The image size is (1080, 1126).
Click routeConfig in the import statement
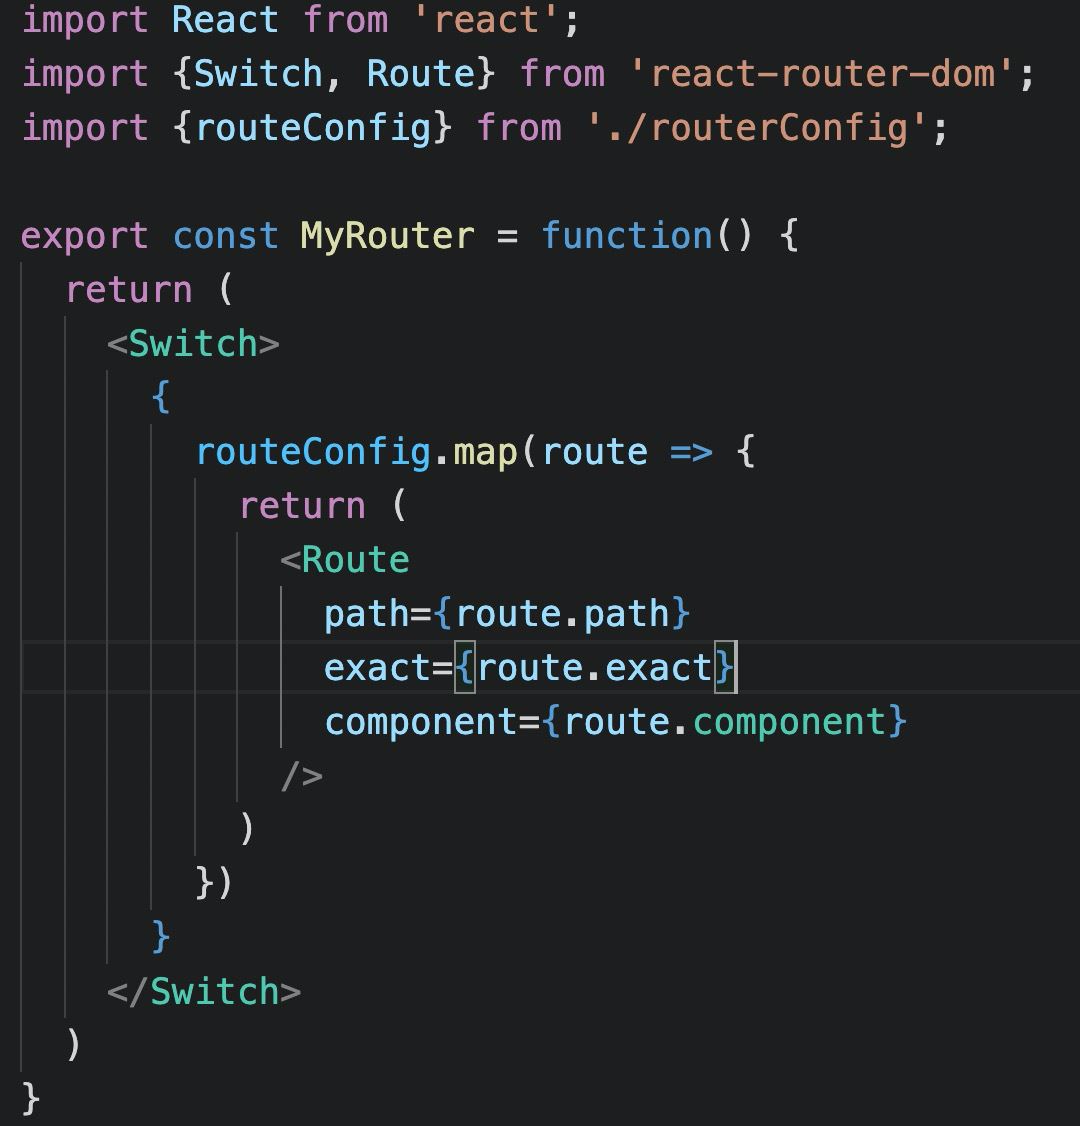(x=312, y=129)
